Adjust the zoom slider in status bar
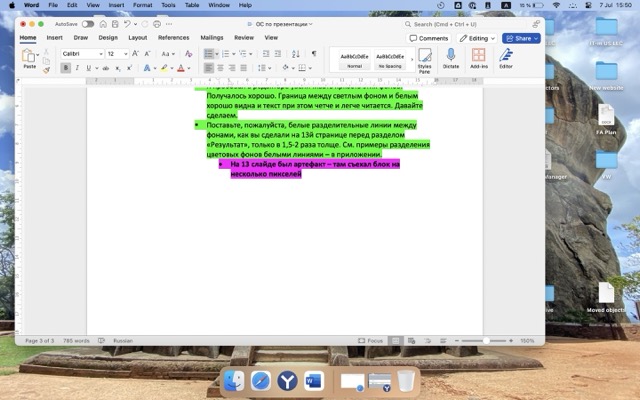The width and height of the screenshot is (640, 400). 487,340
